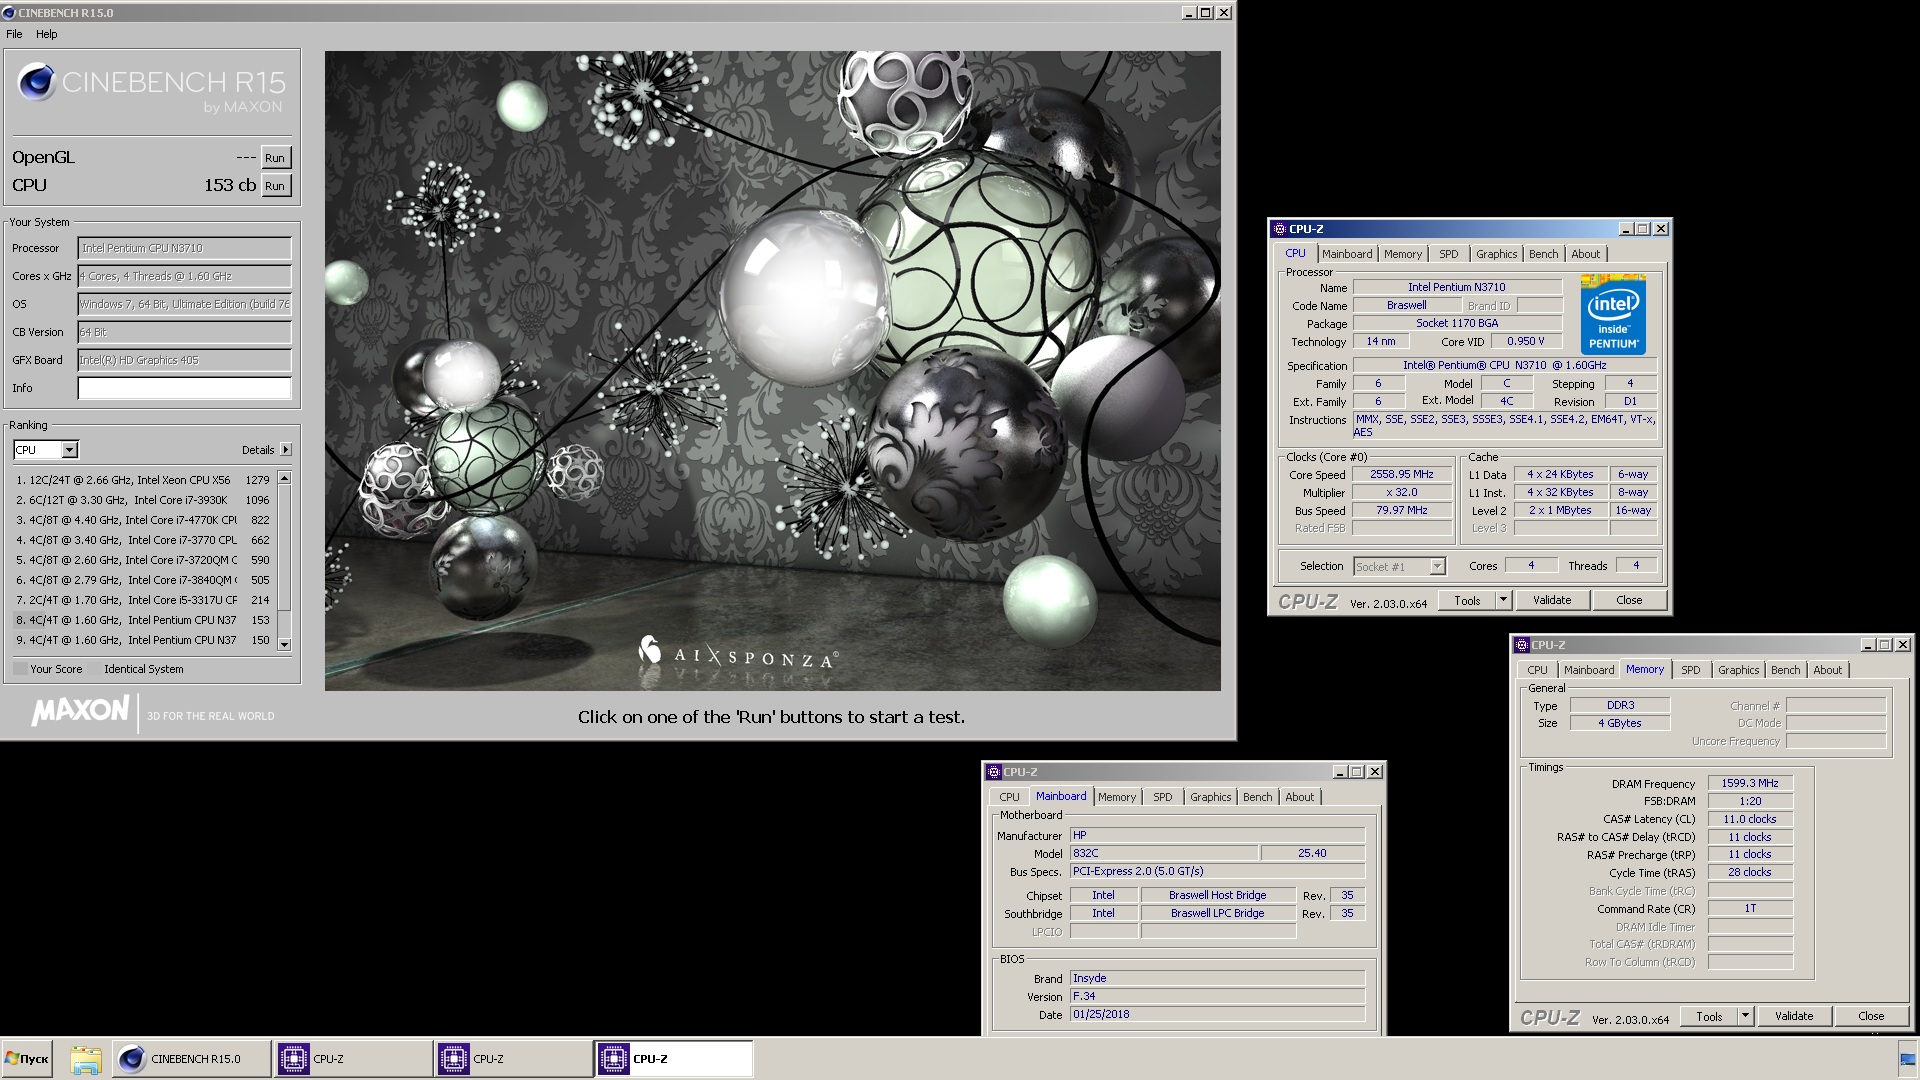Click the ranking list scroll up arrow
1920x1080 pixels.
[284, 478]
